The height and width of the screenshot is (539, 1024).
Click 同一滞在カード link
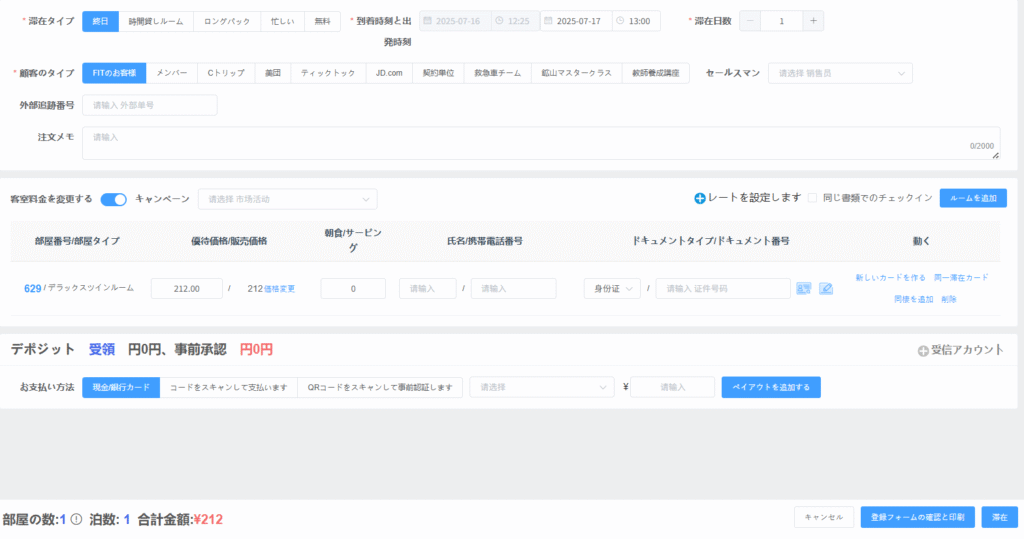(961, 278)
